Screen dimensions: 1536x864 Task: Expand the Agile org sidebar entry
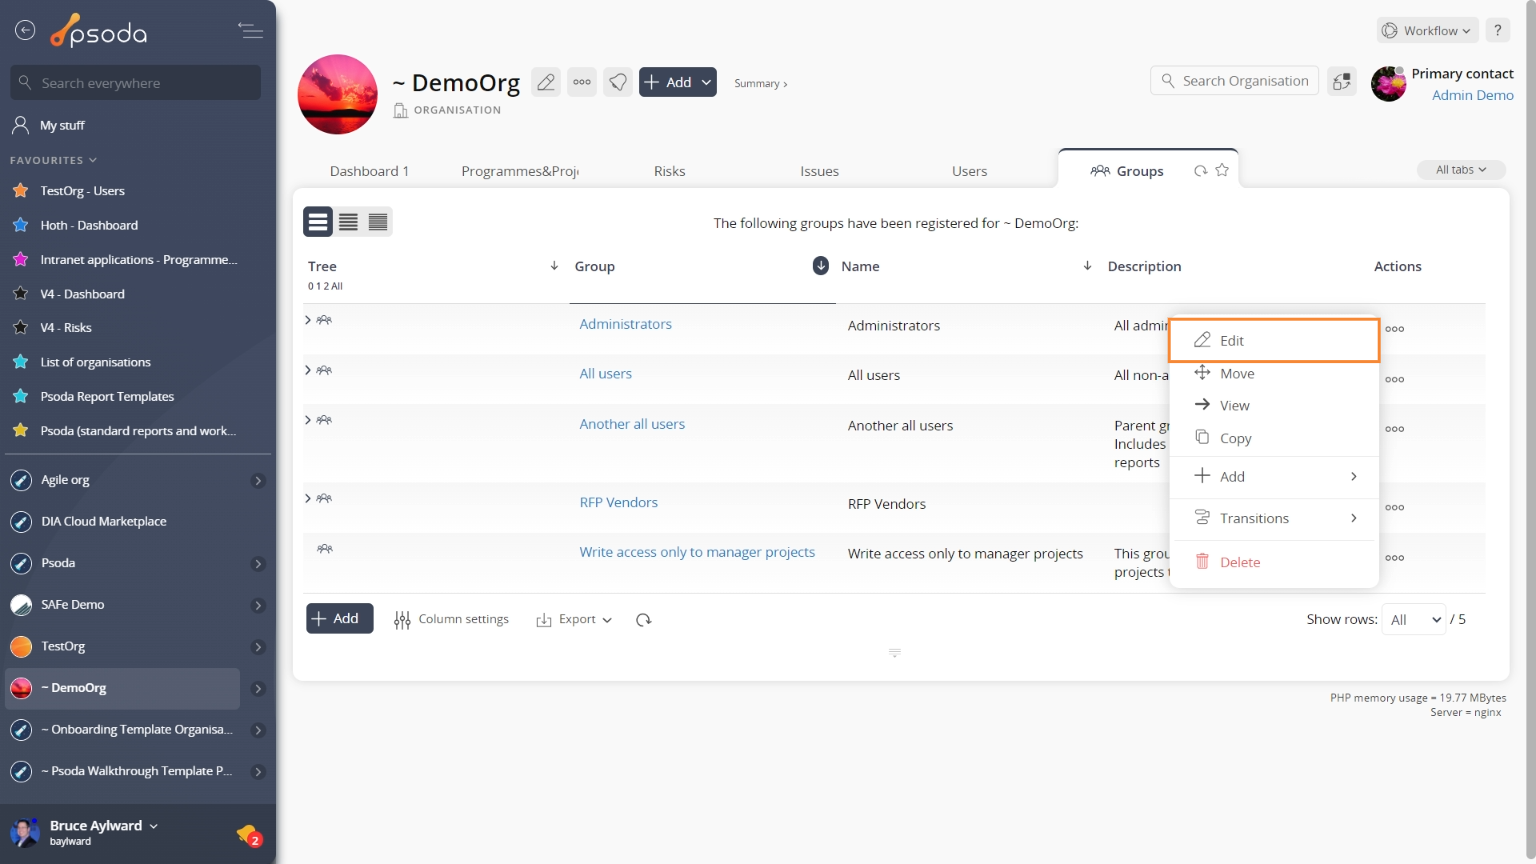tap(258, 481)
